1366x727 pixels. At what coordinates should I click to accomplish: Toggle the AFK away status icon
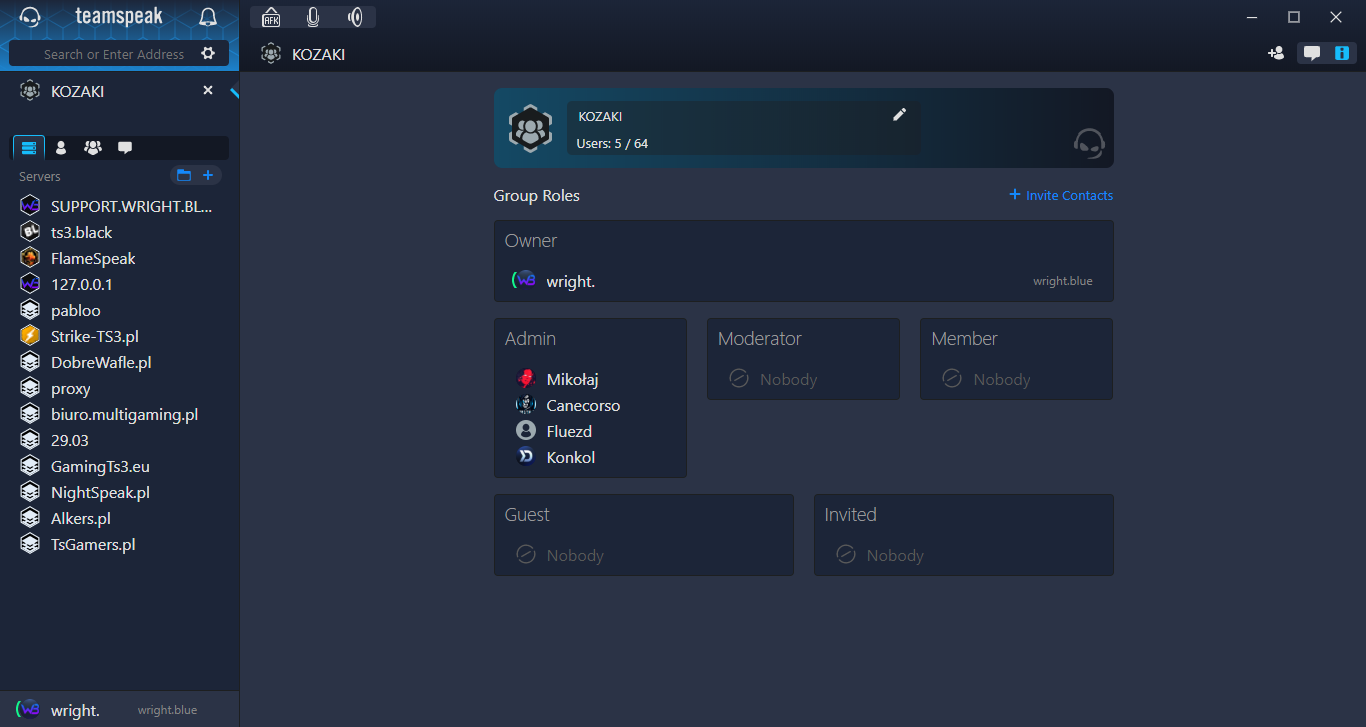271,17
